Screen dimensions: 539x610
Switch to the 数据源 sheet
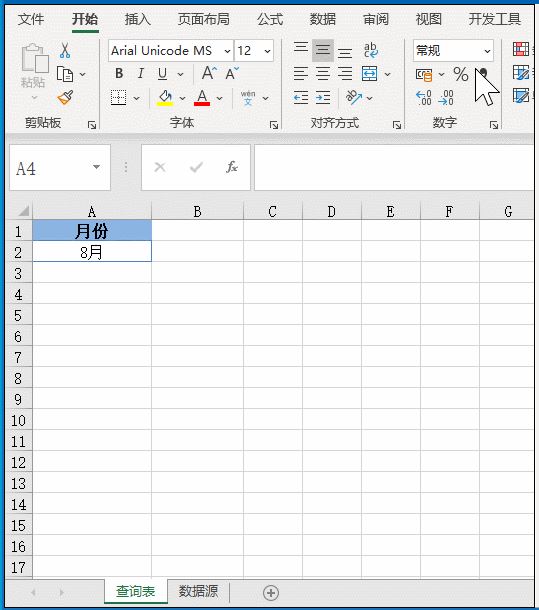[198, 591]
